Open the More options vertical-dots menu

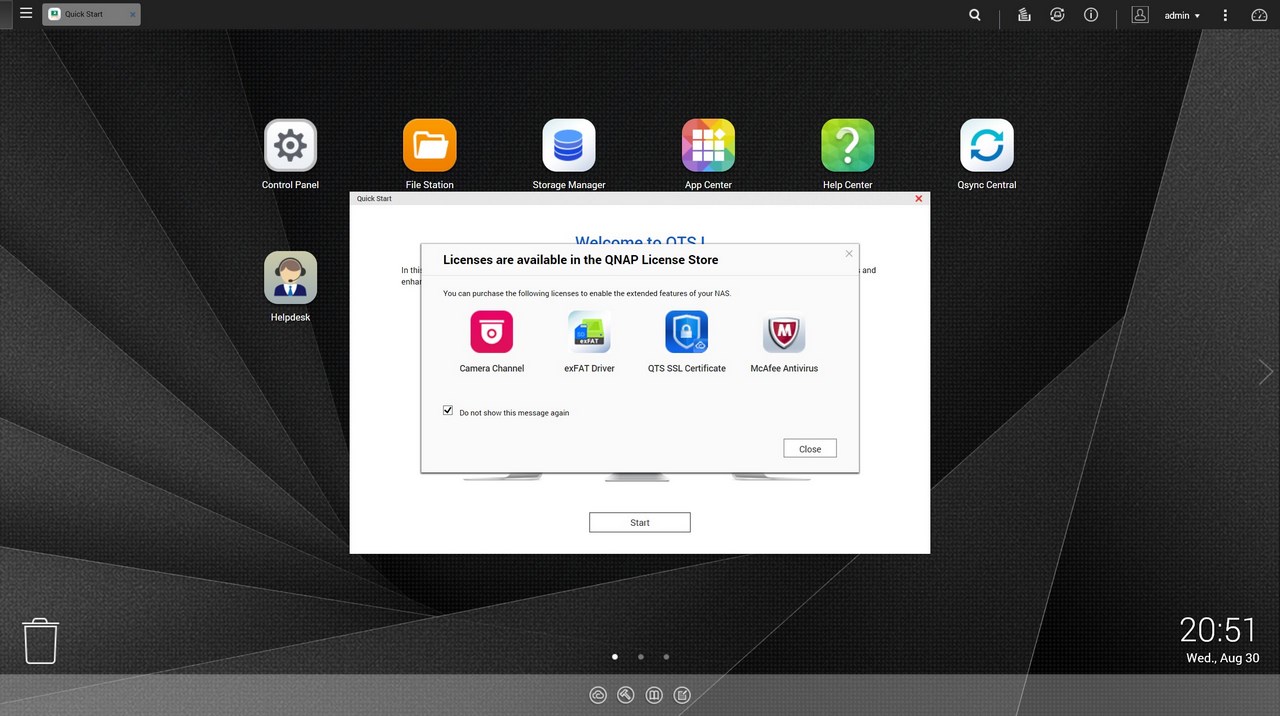(x=1225, y=15)
